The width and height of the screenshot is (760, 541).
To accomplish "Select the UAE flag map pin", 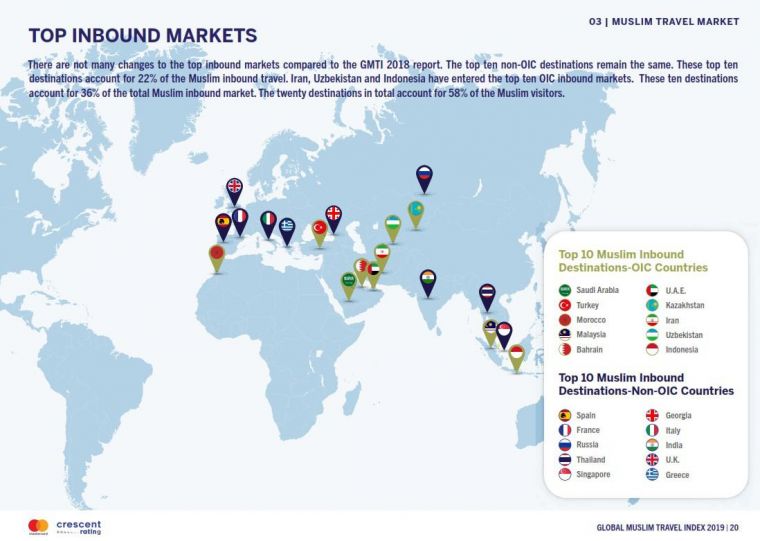I will pyautogui.click(x=373, y=274).
